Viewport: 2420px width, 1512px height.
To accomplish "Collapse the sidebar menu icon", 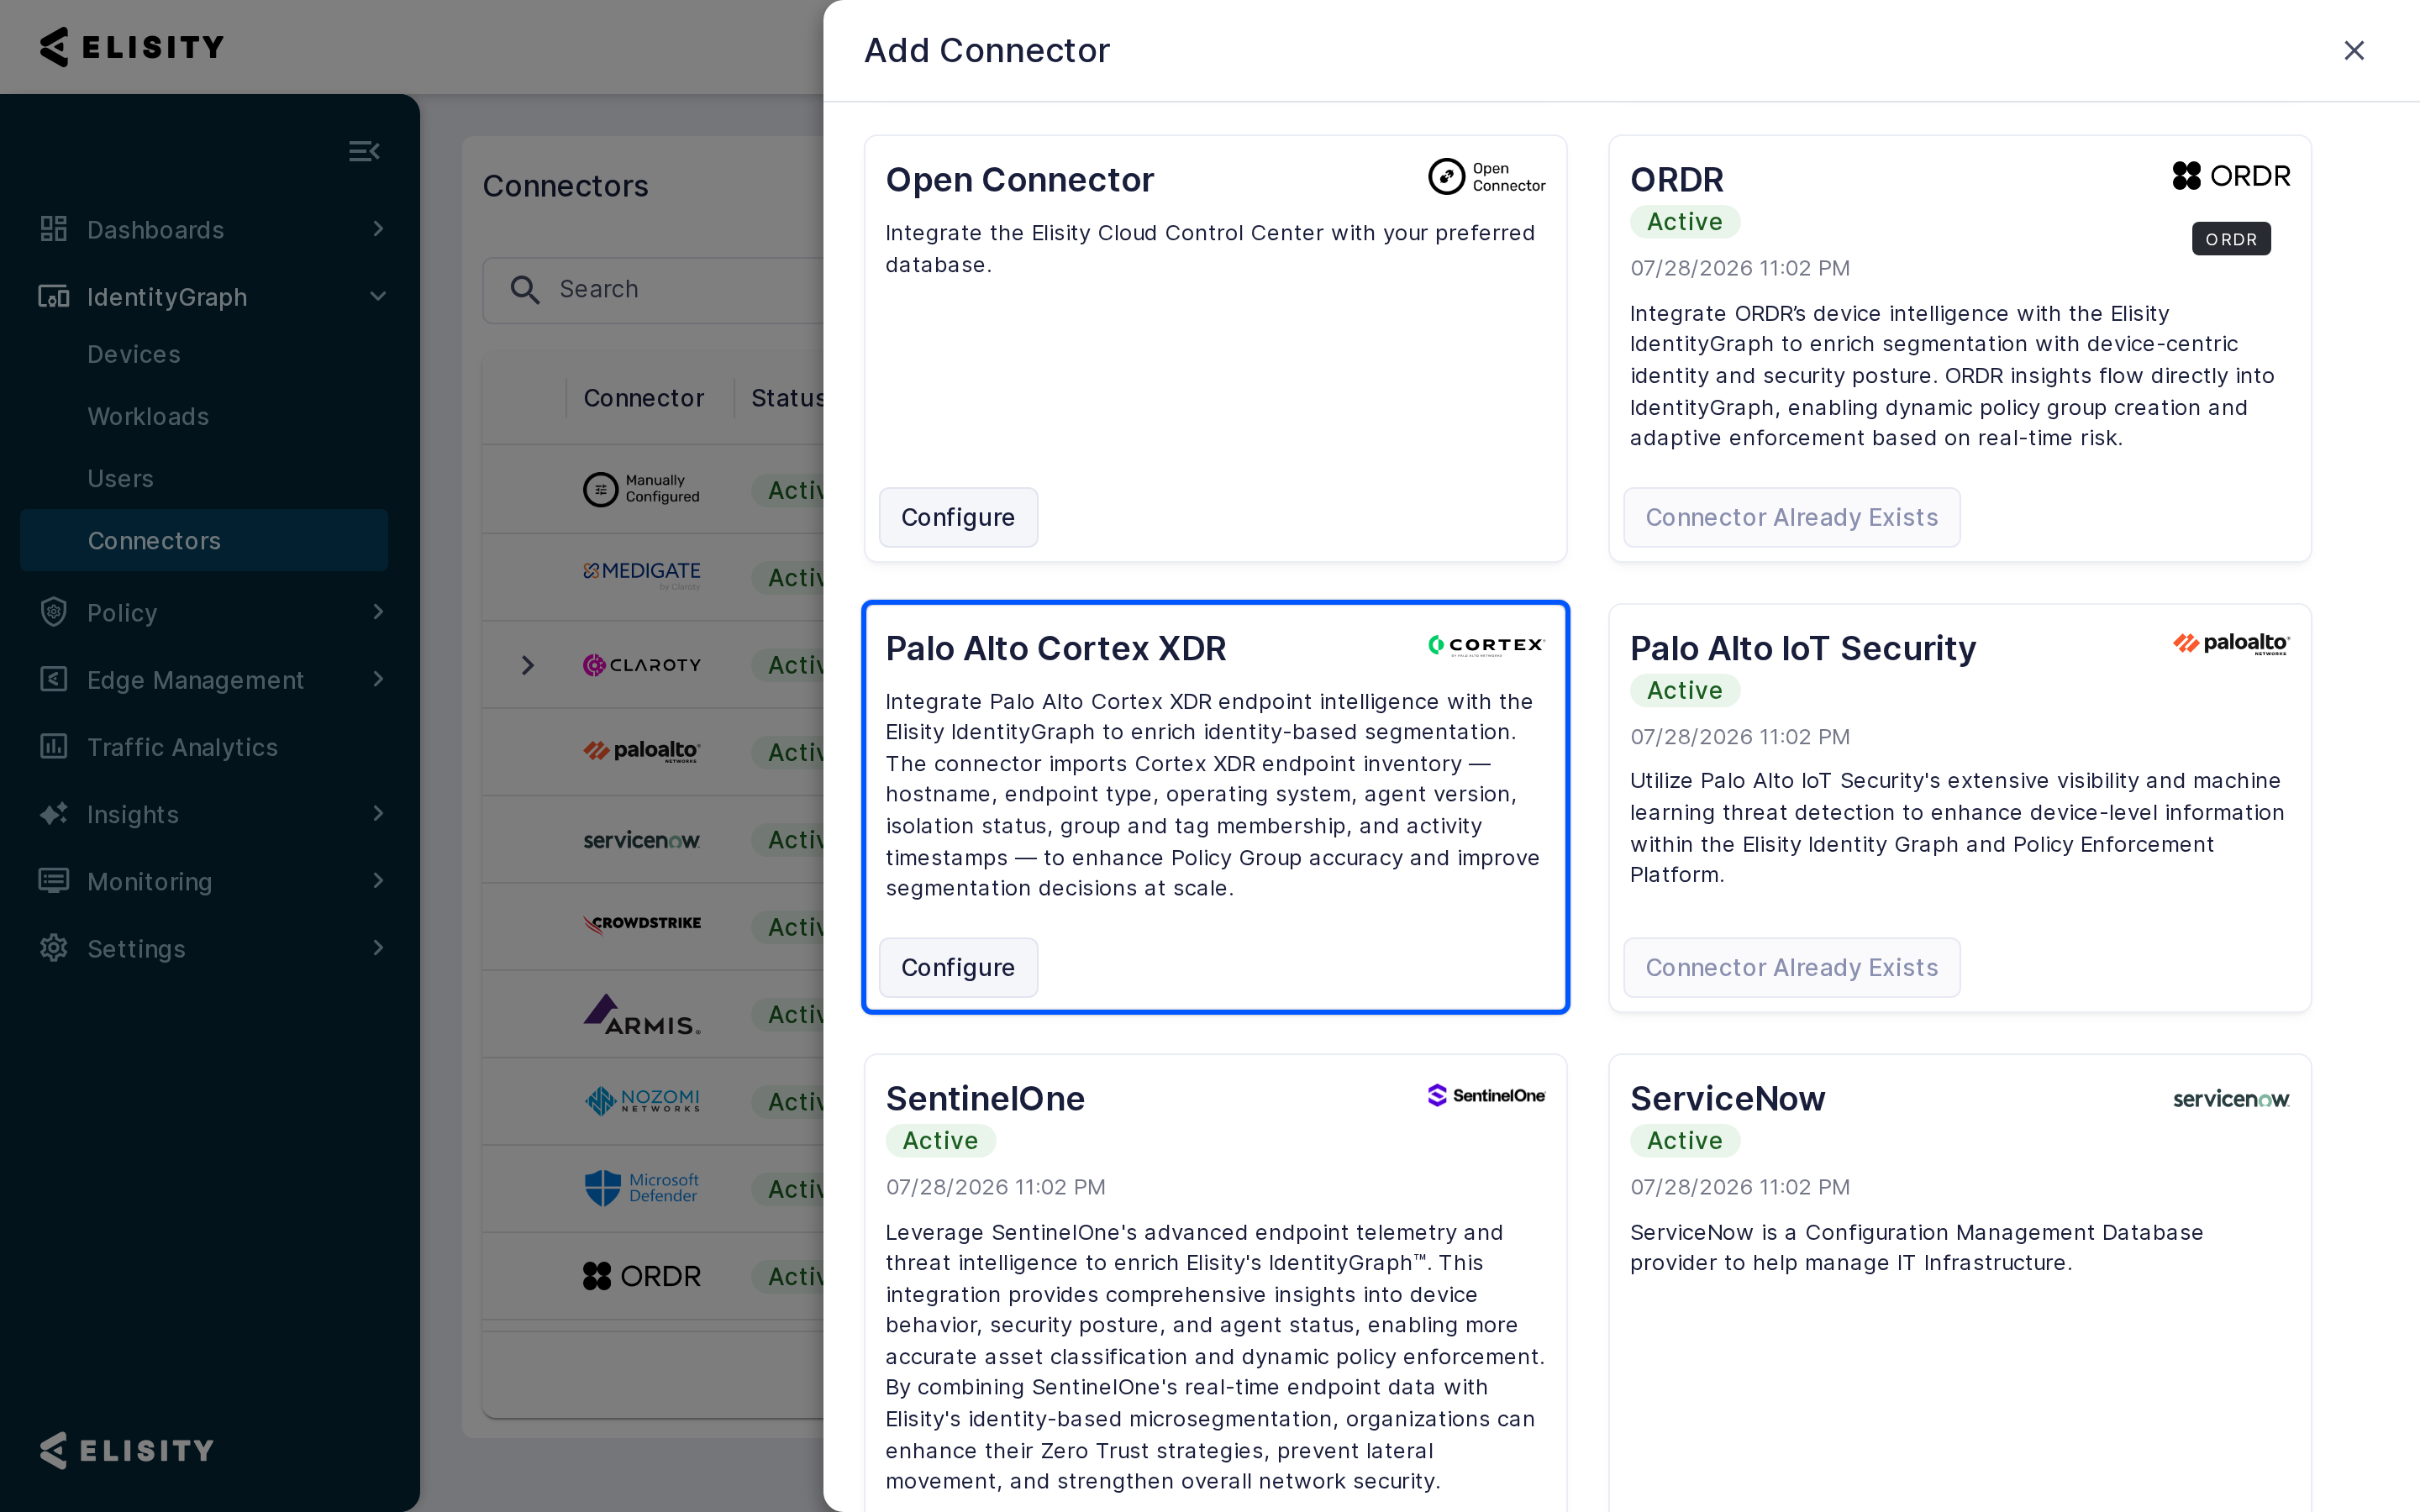I will (364, 151).
